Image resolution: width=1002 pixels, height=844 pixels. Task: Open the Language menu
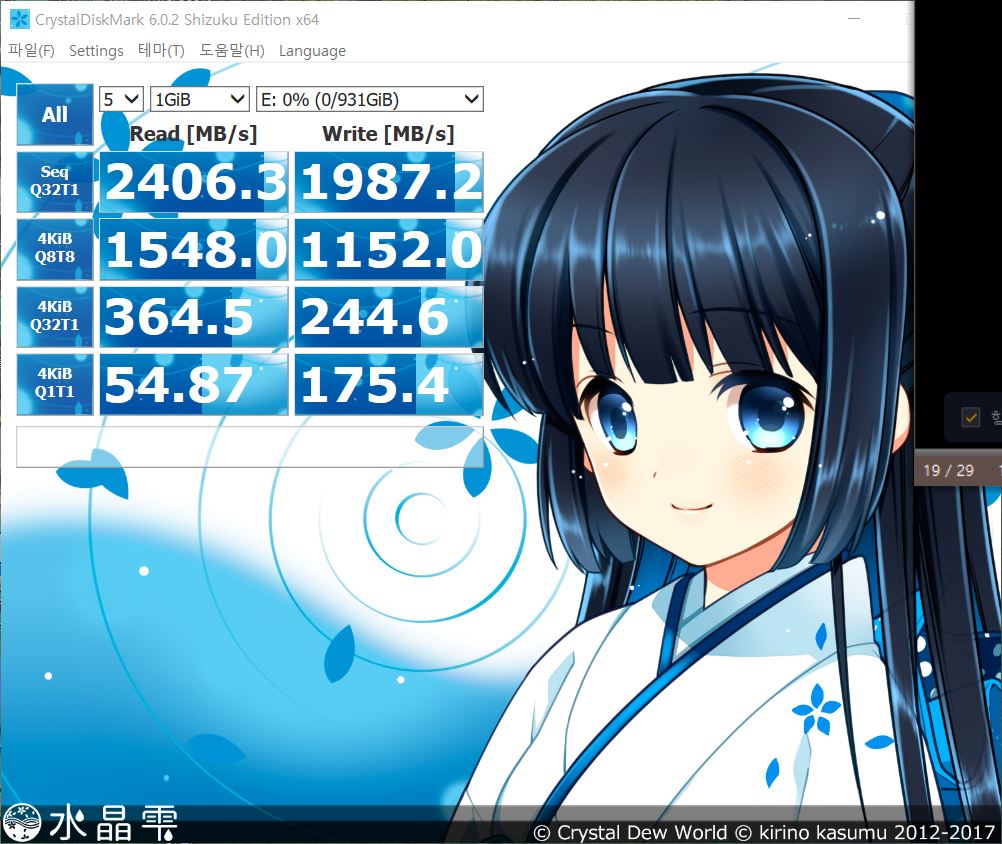point(312,50)
